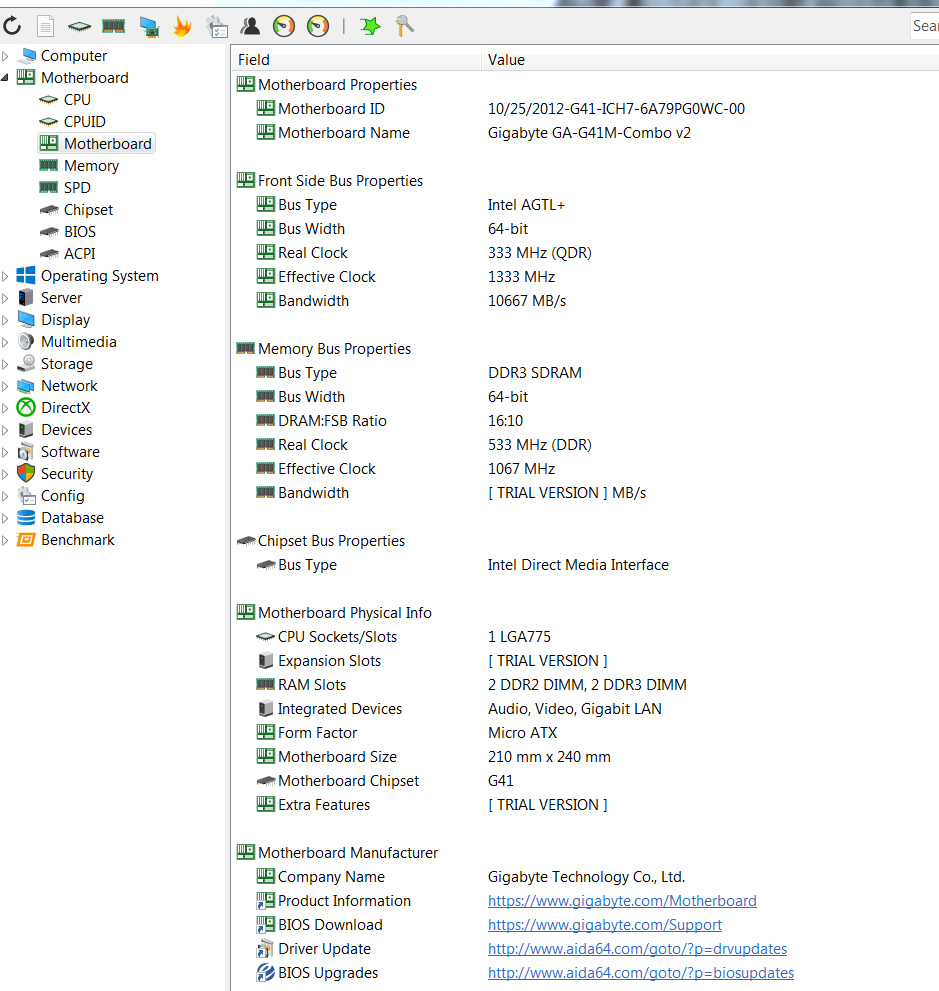Expand the Security tree node
Screen dimensions: 939x991
pos(5,475)
